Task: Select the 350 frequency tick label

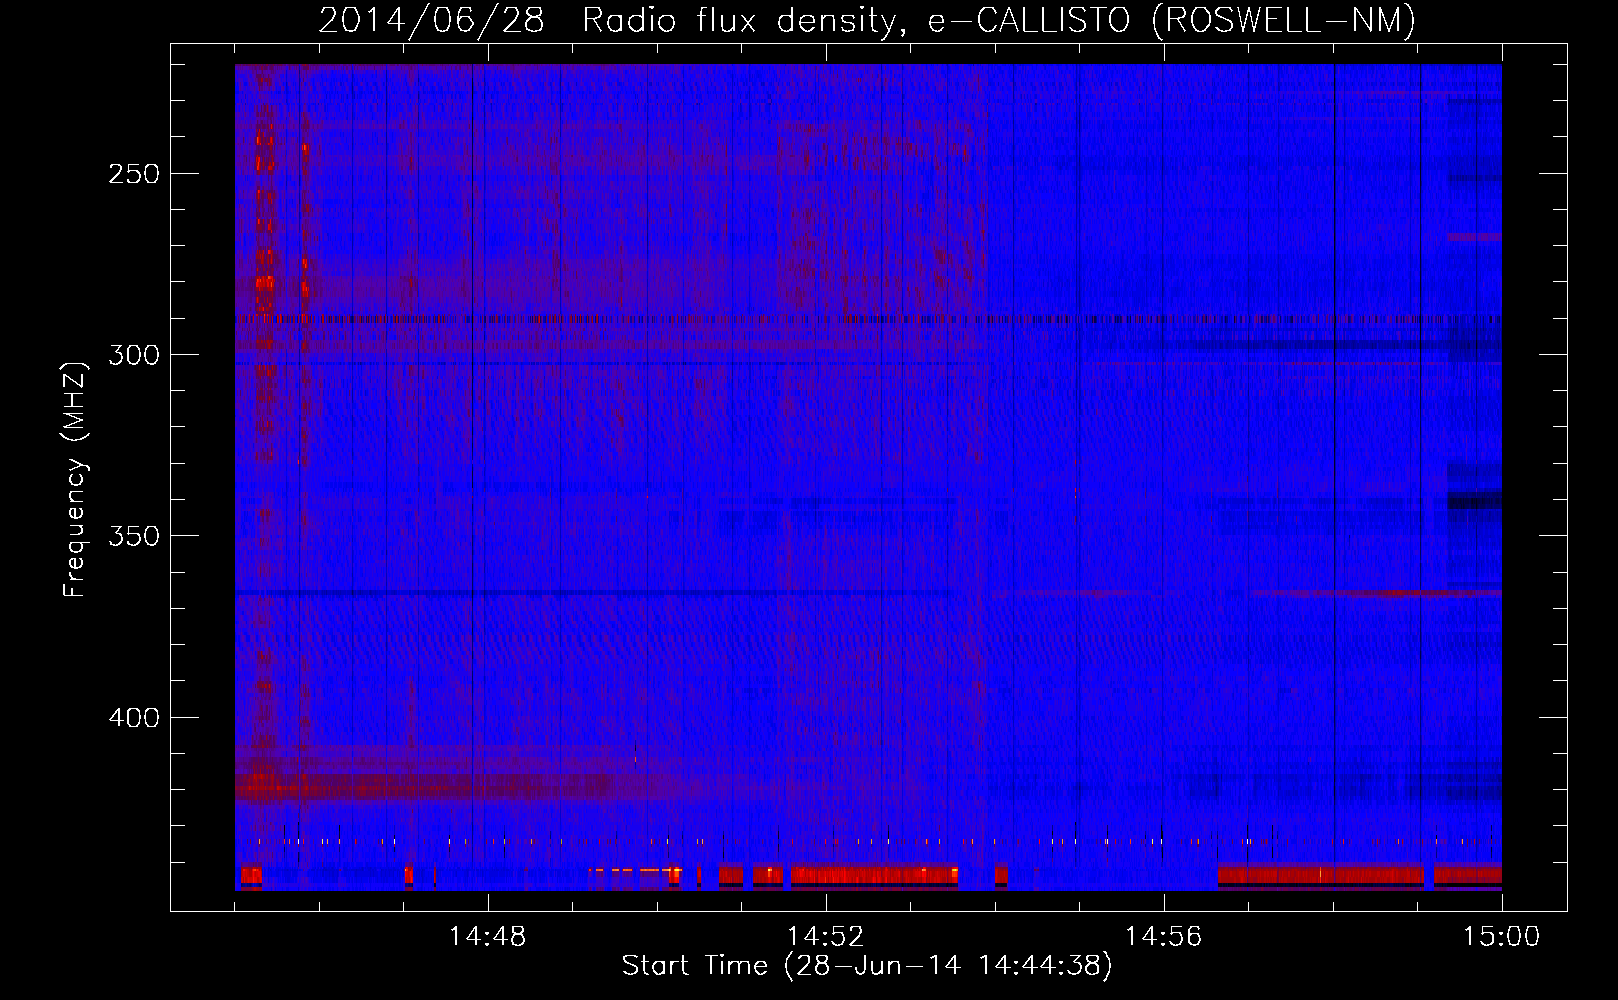Action: (x=134, y=536)
